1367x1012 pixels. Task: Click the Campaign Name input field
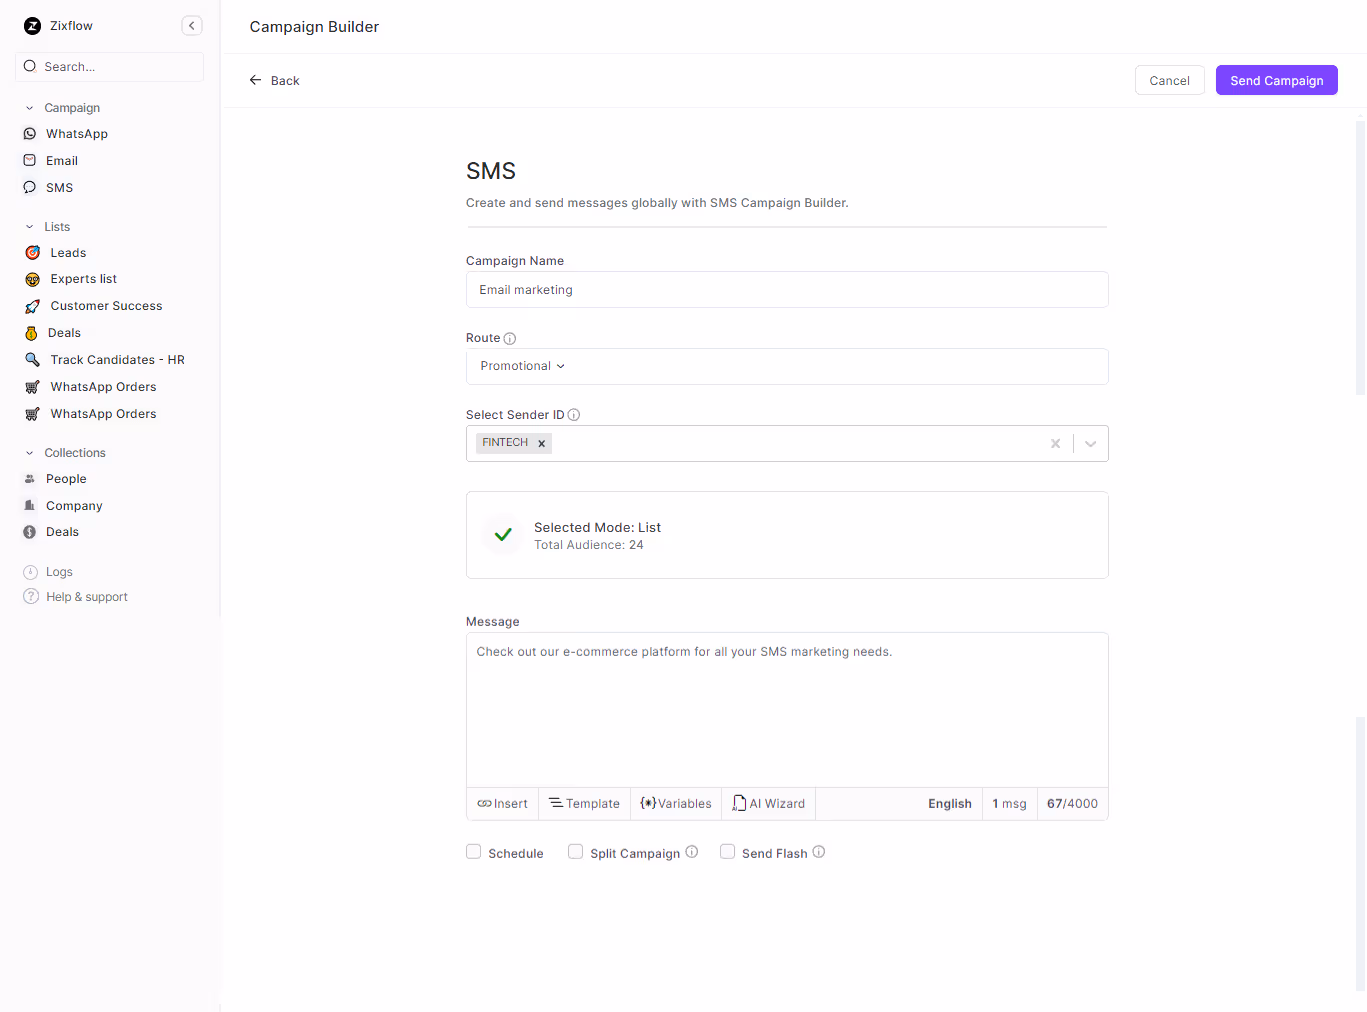point(787,290)
